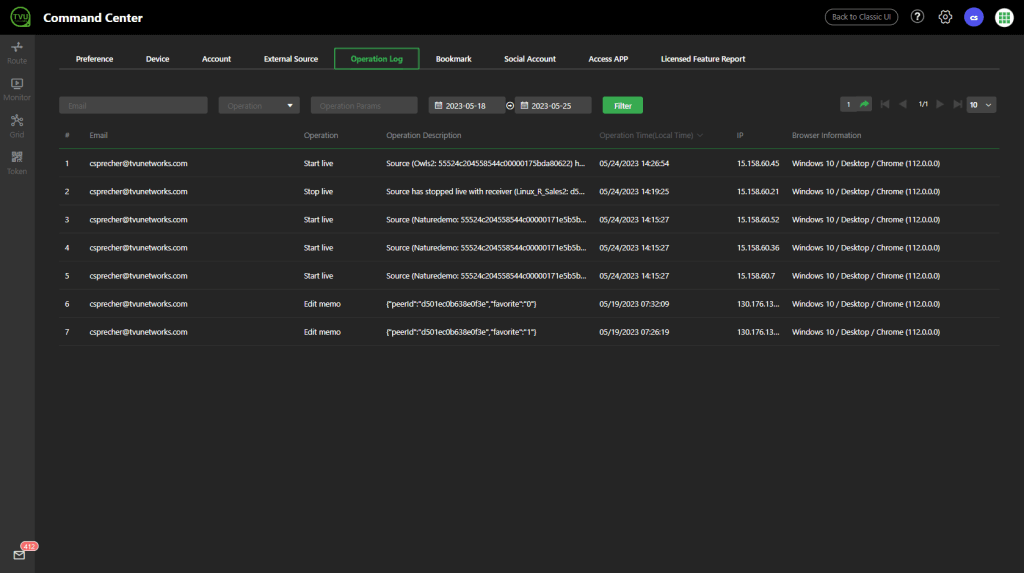
Task: Switch to the Device tab
Action: [x=157, y=59]
